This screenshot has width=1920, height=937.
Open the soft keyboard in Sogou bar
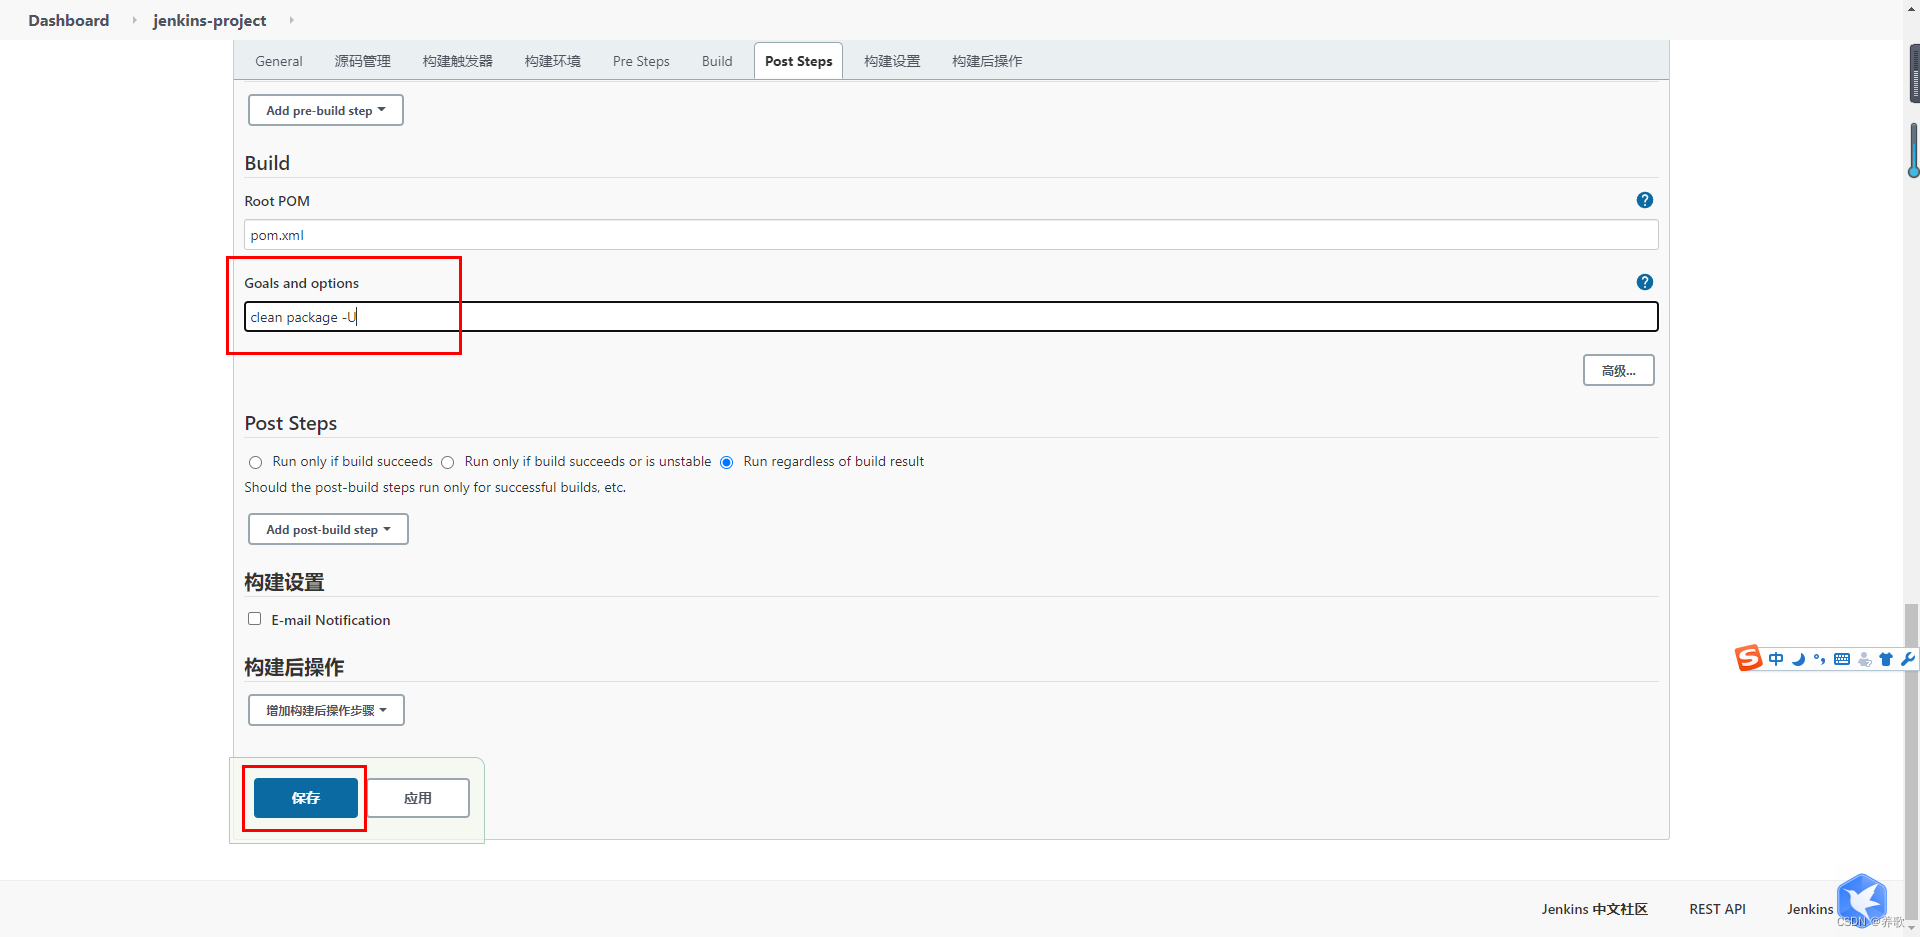pyautogui.click(x=1842, y=659)
